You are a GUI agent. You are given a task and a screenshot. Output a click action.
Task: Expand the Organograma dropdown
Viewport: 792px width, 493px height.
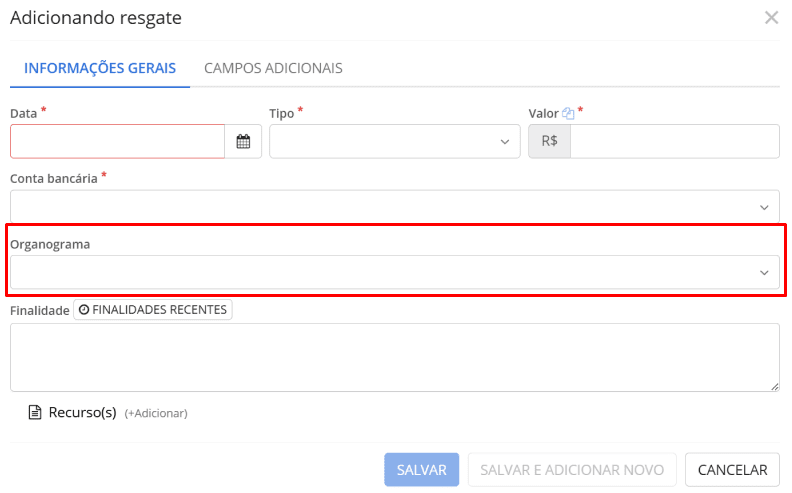394,272
